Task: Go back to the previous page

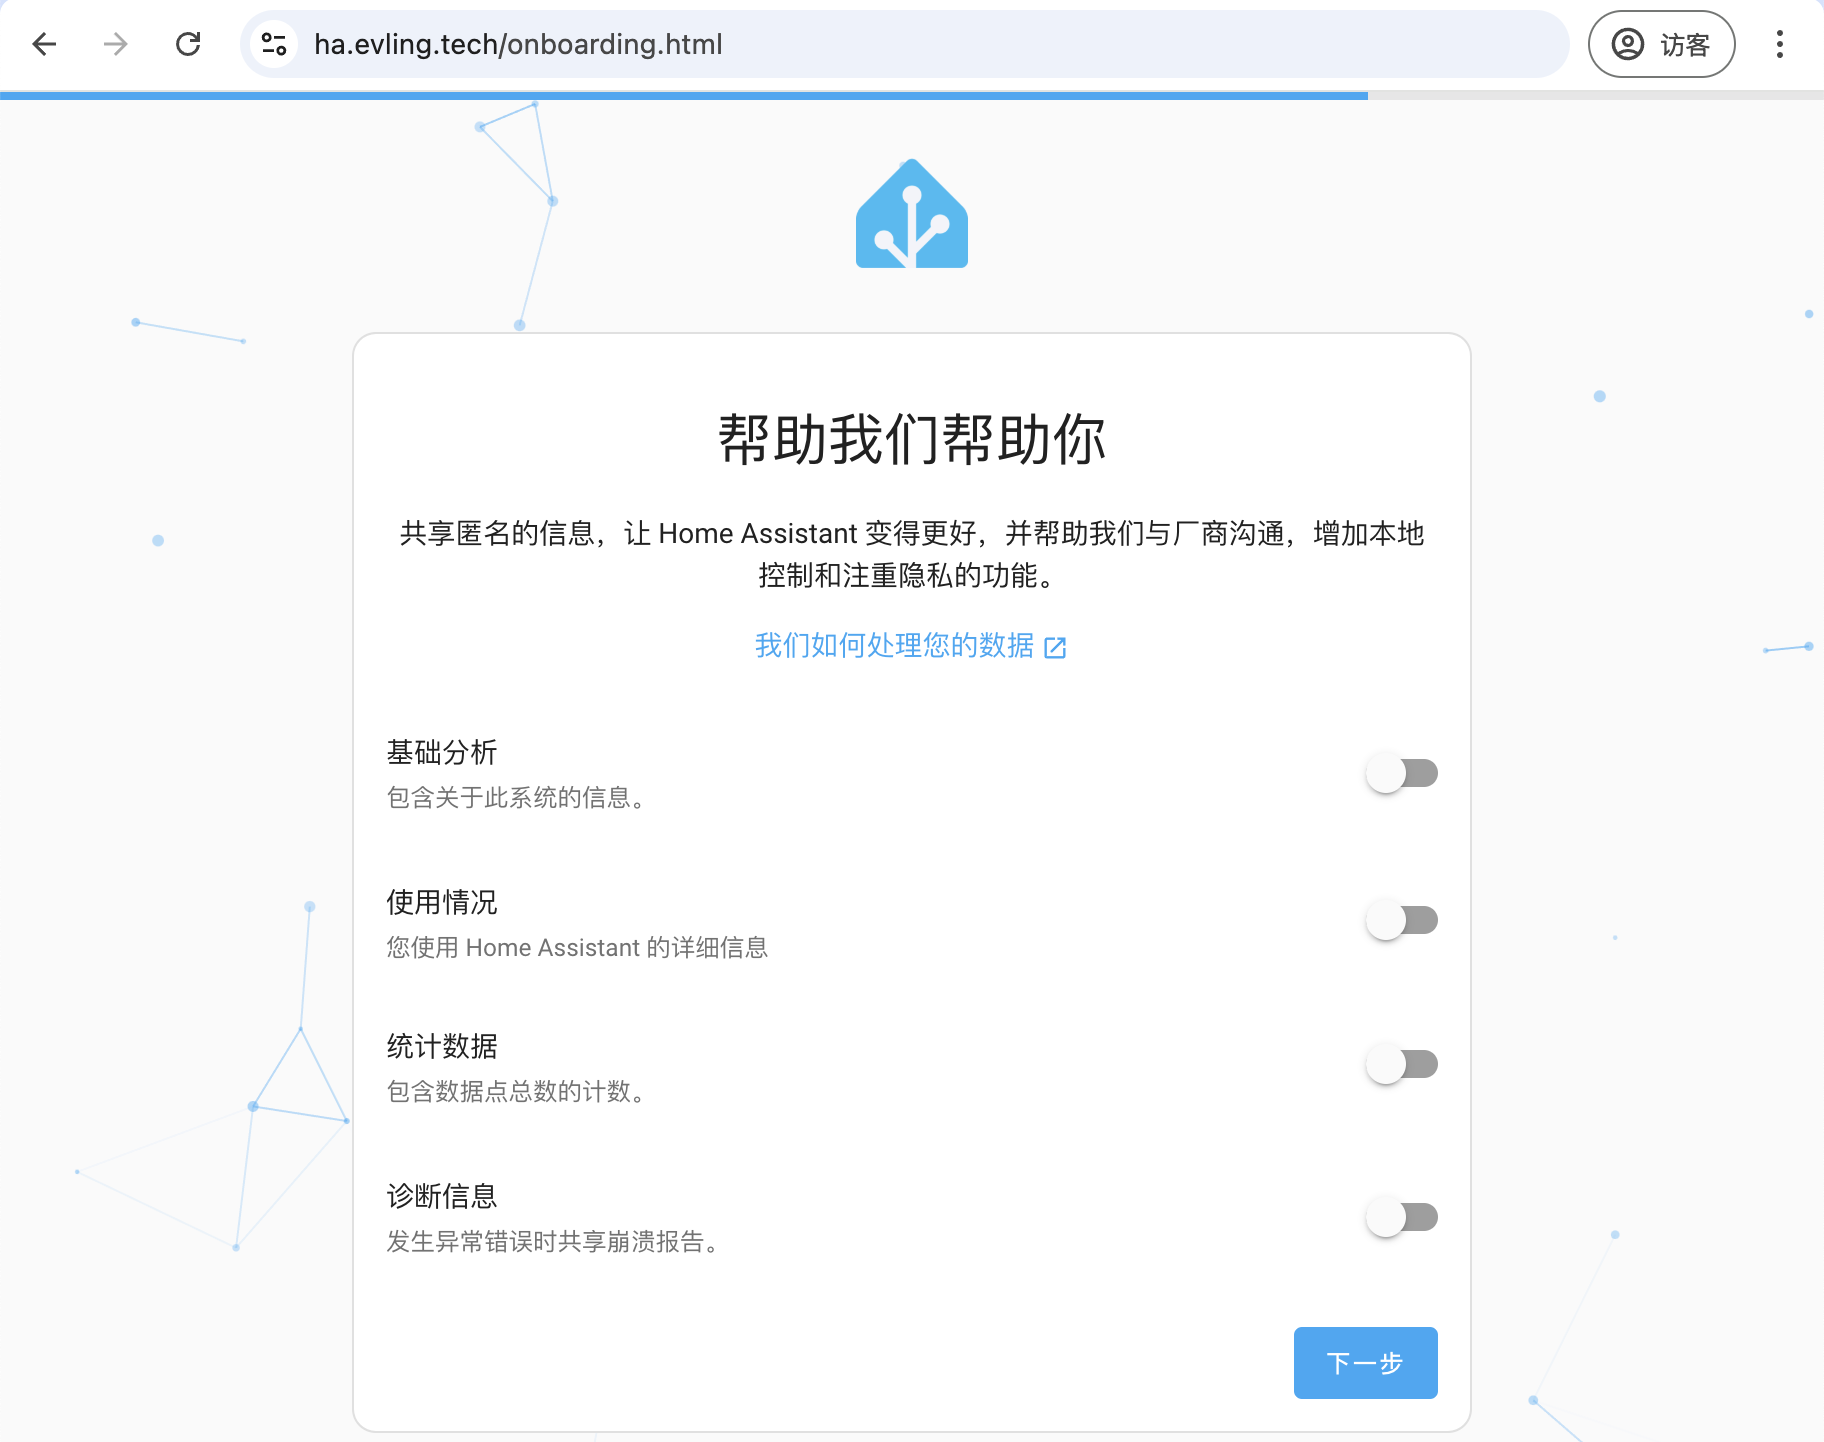Action: pyautogui.click(x=44, y=44)
